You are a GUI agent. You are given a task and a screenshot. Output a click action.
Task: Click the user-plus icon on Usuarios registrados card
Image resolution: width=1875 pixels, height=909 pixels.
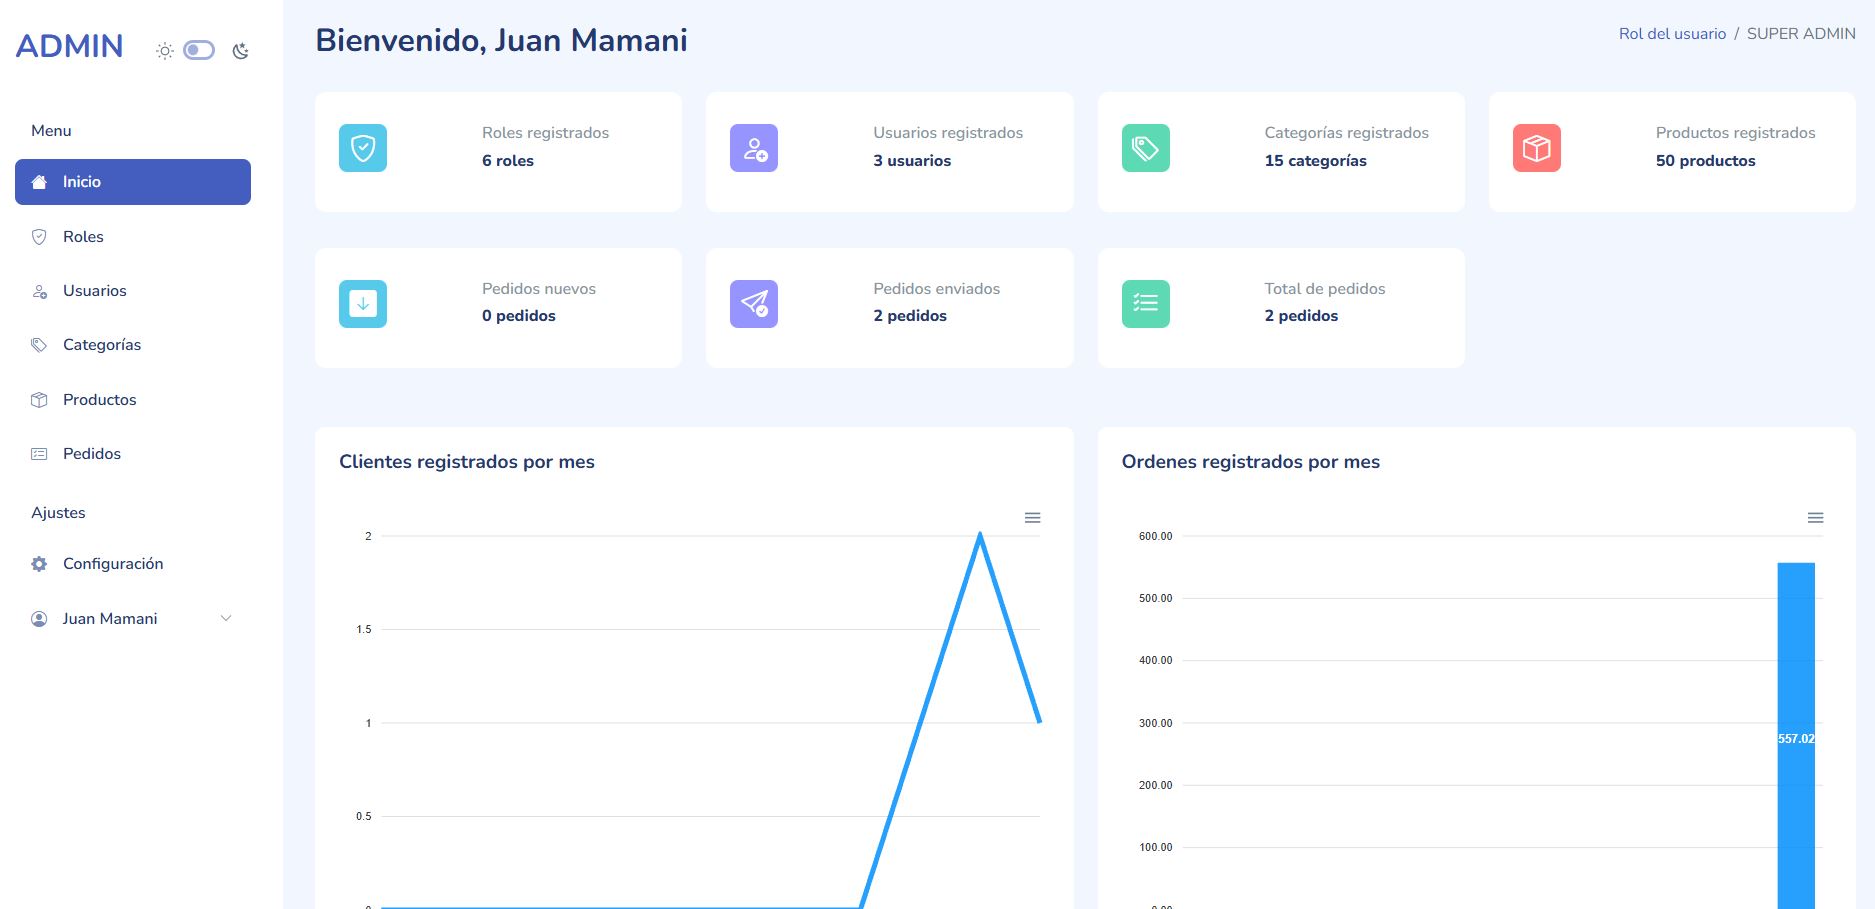coord(753,148)
